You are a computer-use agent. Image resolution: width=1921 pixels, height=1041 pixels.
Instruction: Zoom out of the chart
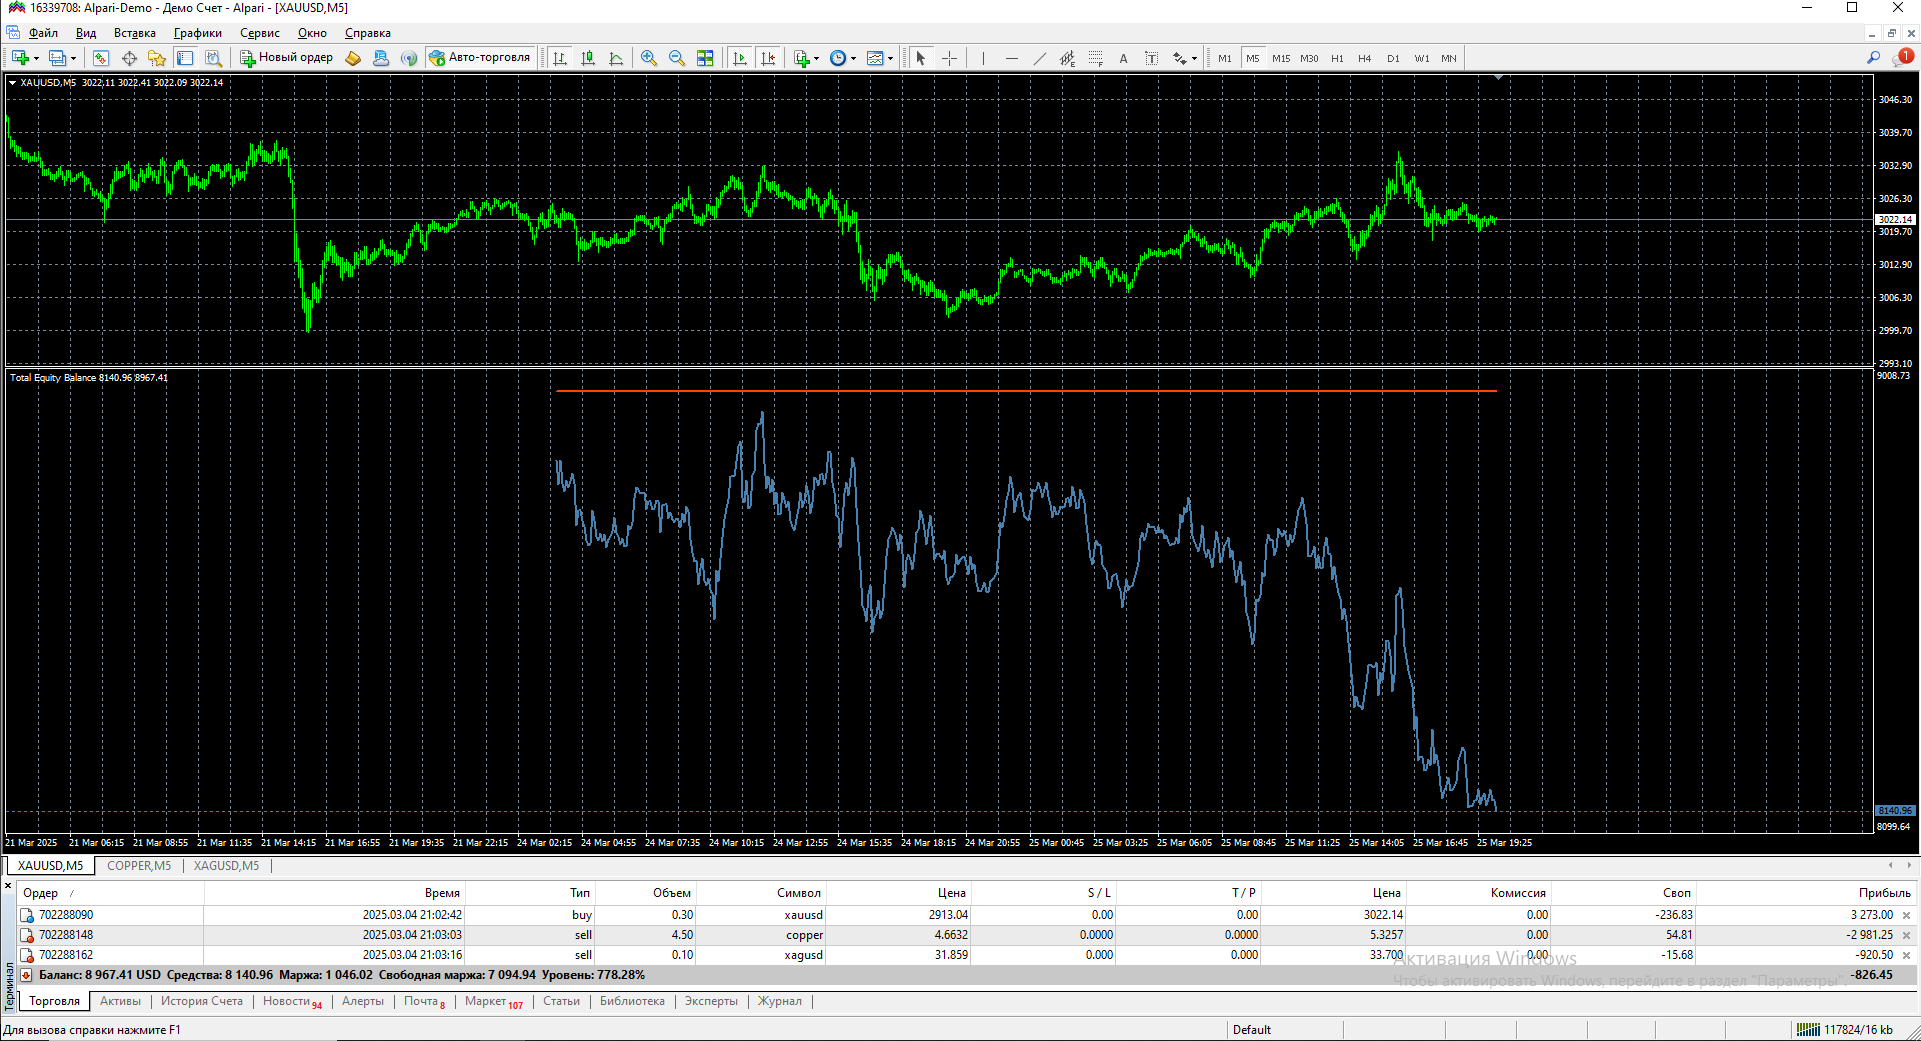pyautogui.click(x=677, y=58)
